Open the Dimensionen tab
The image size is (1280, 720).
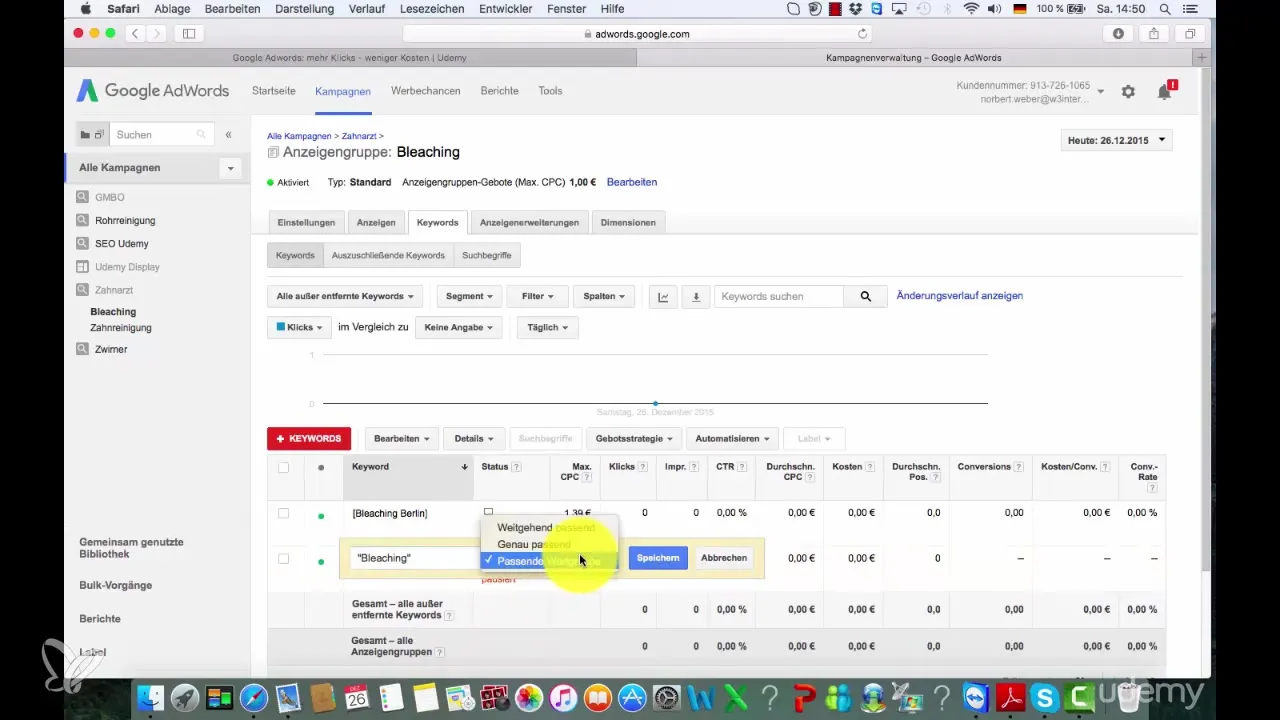click(x=628, y=222)
